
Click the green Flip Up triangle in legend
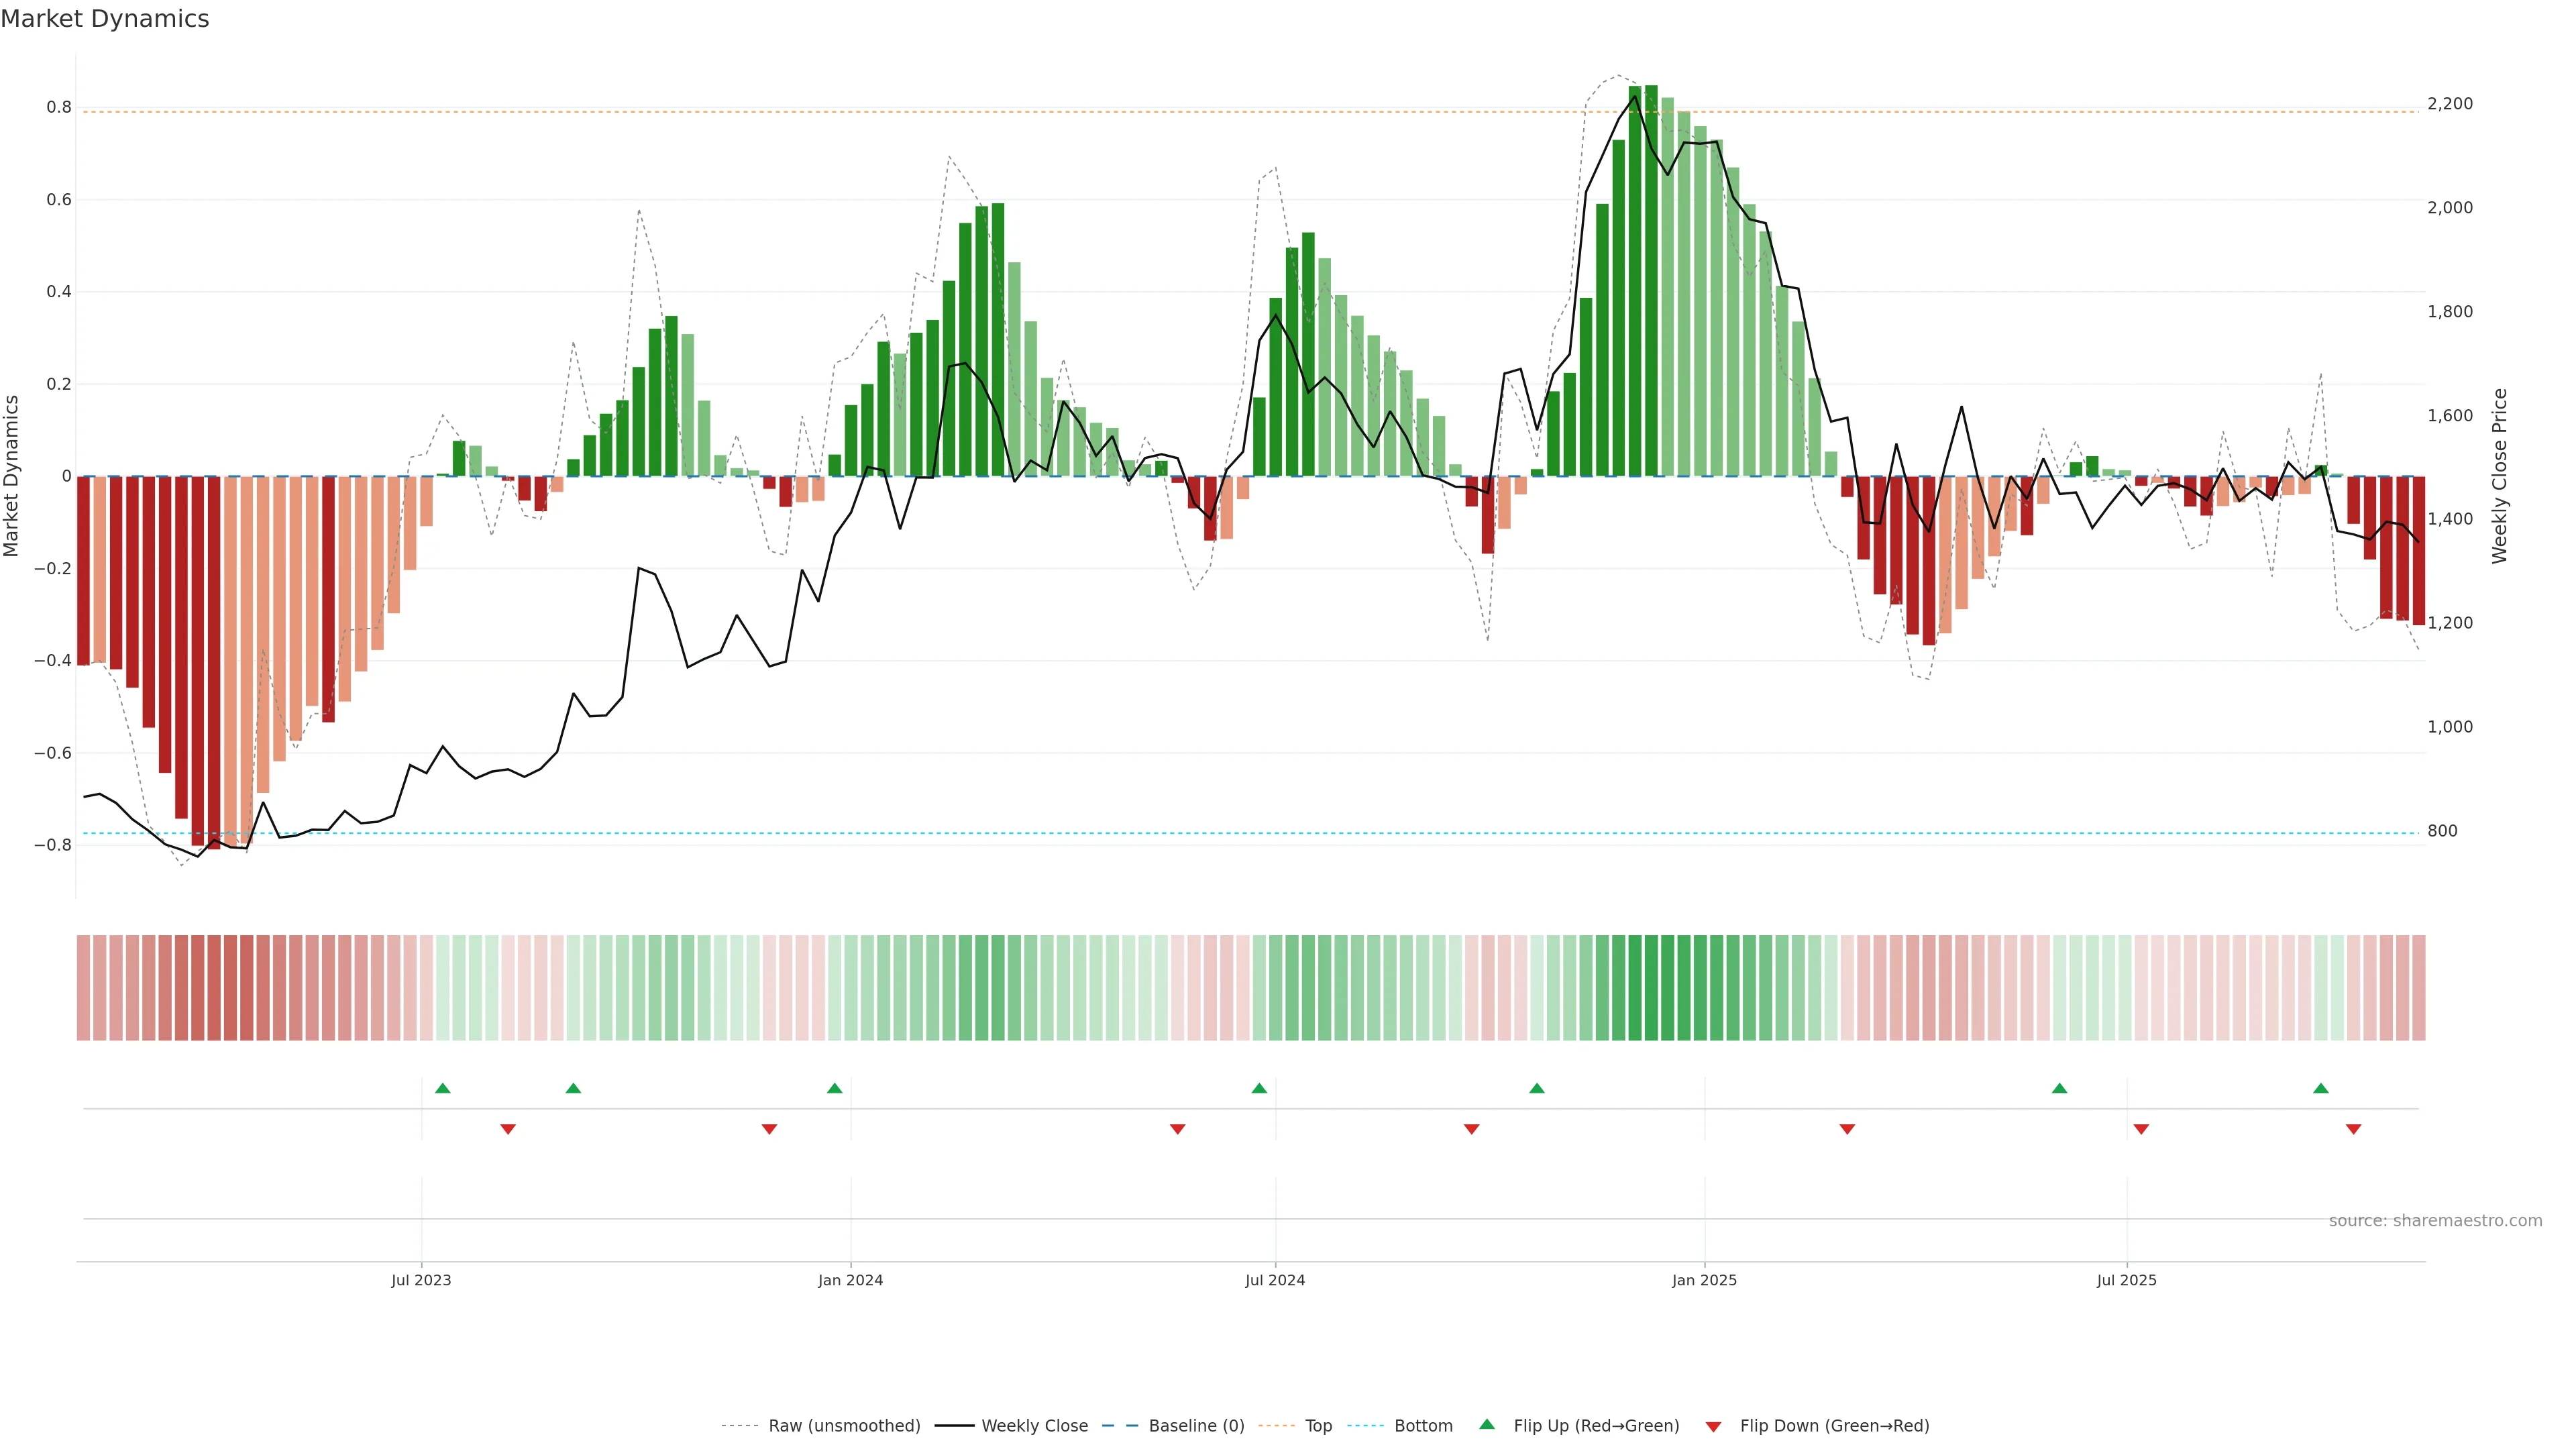click(1486, 1424)
